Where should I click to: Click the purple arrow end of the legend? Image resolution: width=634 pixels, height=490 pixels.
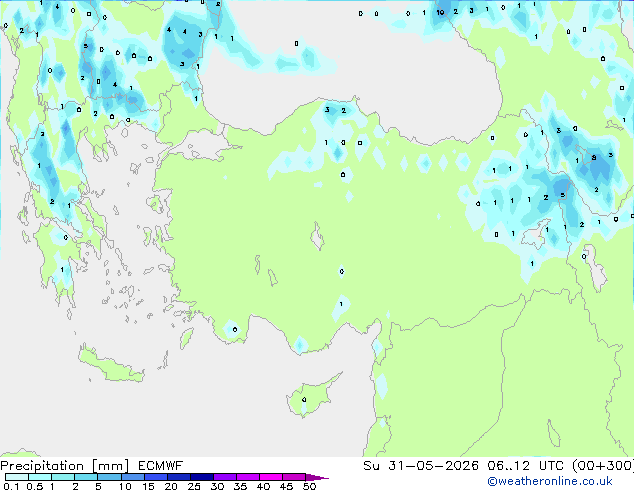pos(317,477)
